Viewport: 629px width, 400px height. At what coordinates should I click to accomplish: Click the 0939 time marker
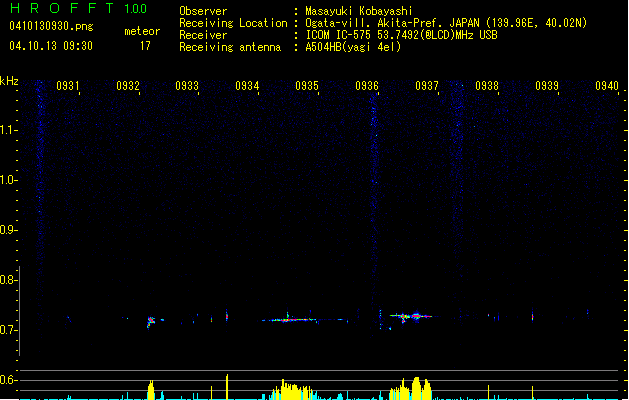click(547, 86)
